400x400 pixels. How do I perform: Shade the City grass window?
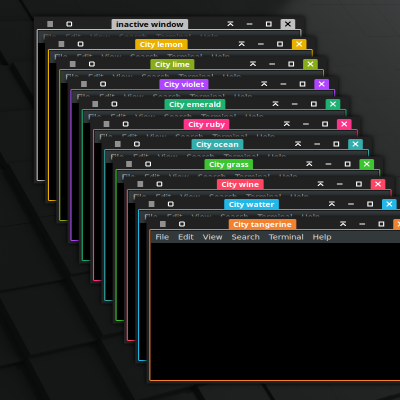(309, 164)
